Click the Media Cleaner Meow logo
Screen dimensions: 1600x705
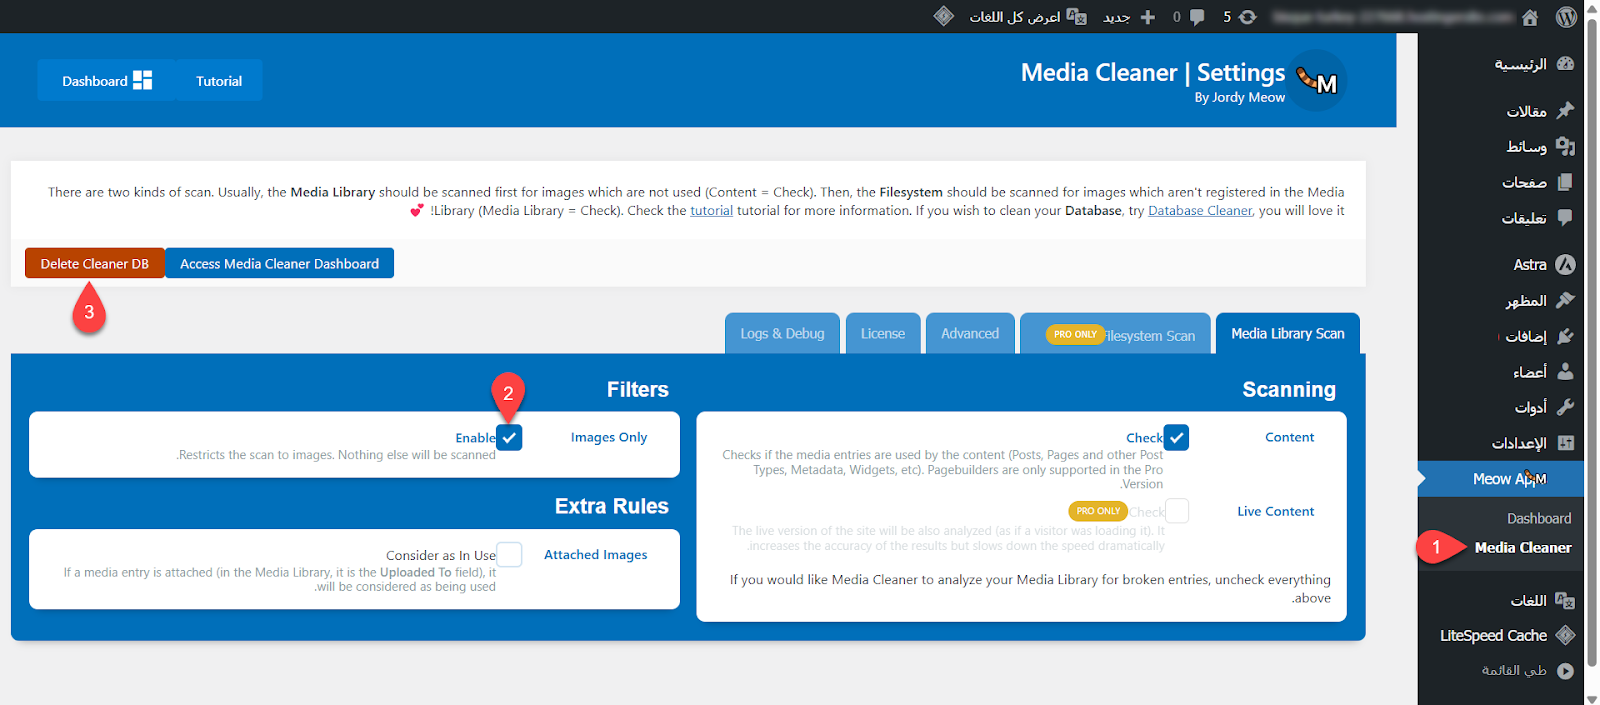pos(1317,81)
